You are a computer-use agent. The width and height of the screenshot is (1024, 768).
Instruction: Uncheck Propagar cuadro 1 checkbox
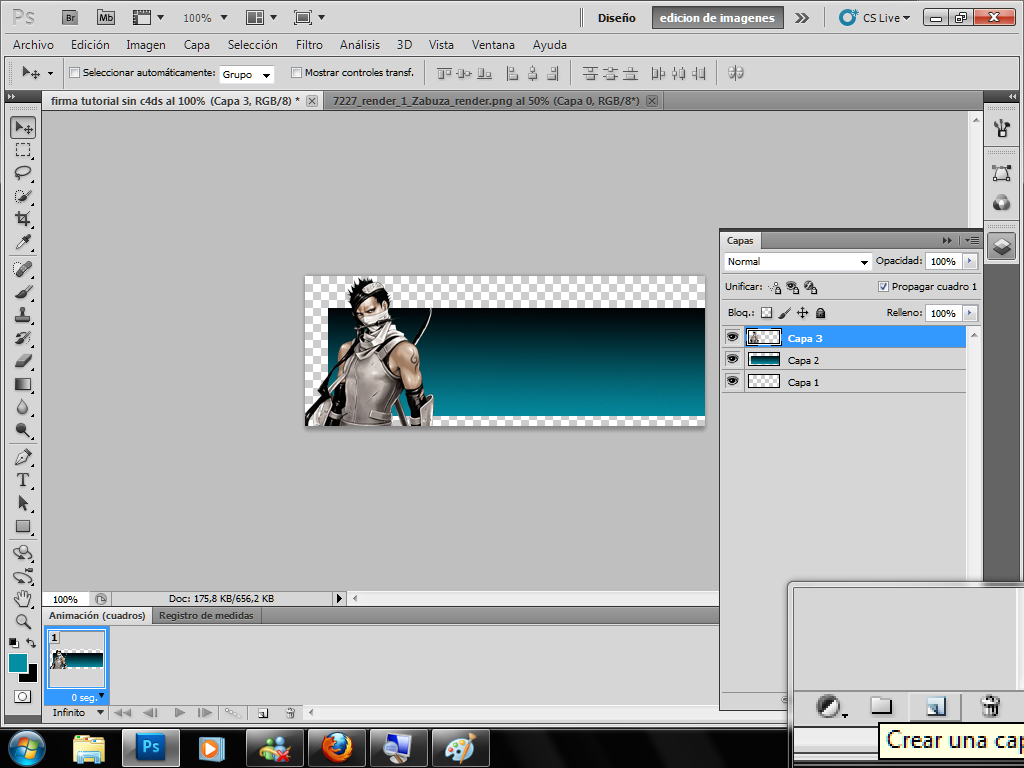point(883,287)
